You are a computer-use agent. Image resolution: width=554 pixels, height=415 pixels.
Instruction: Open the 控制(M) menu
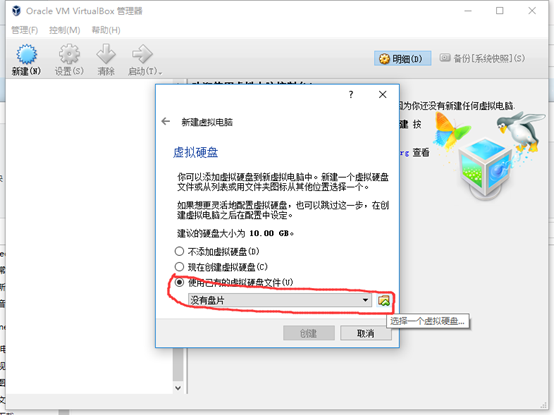[65, 30]
